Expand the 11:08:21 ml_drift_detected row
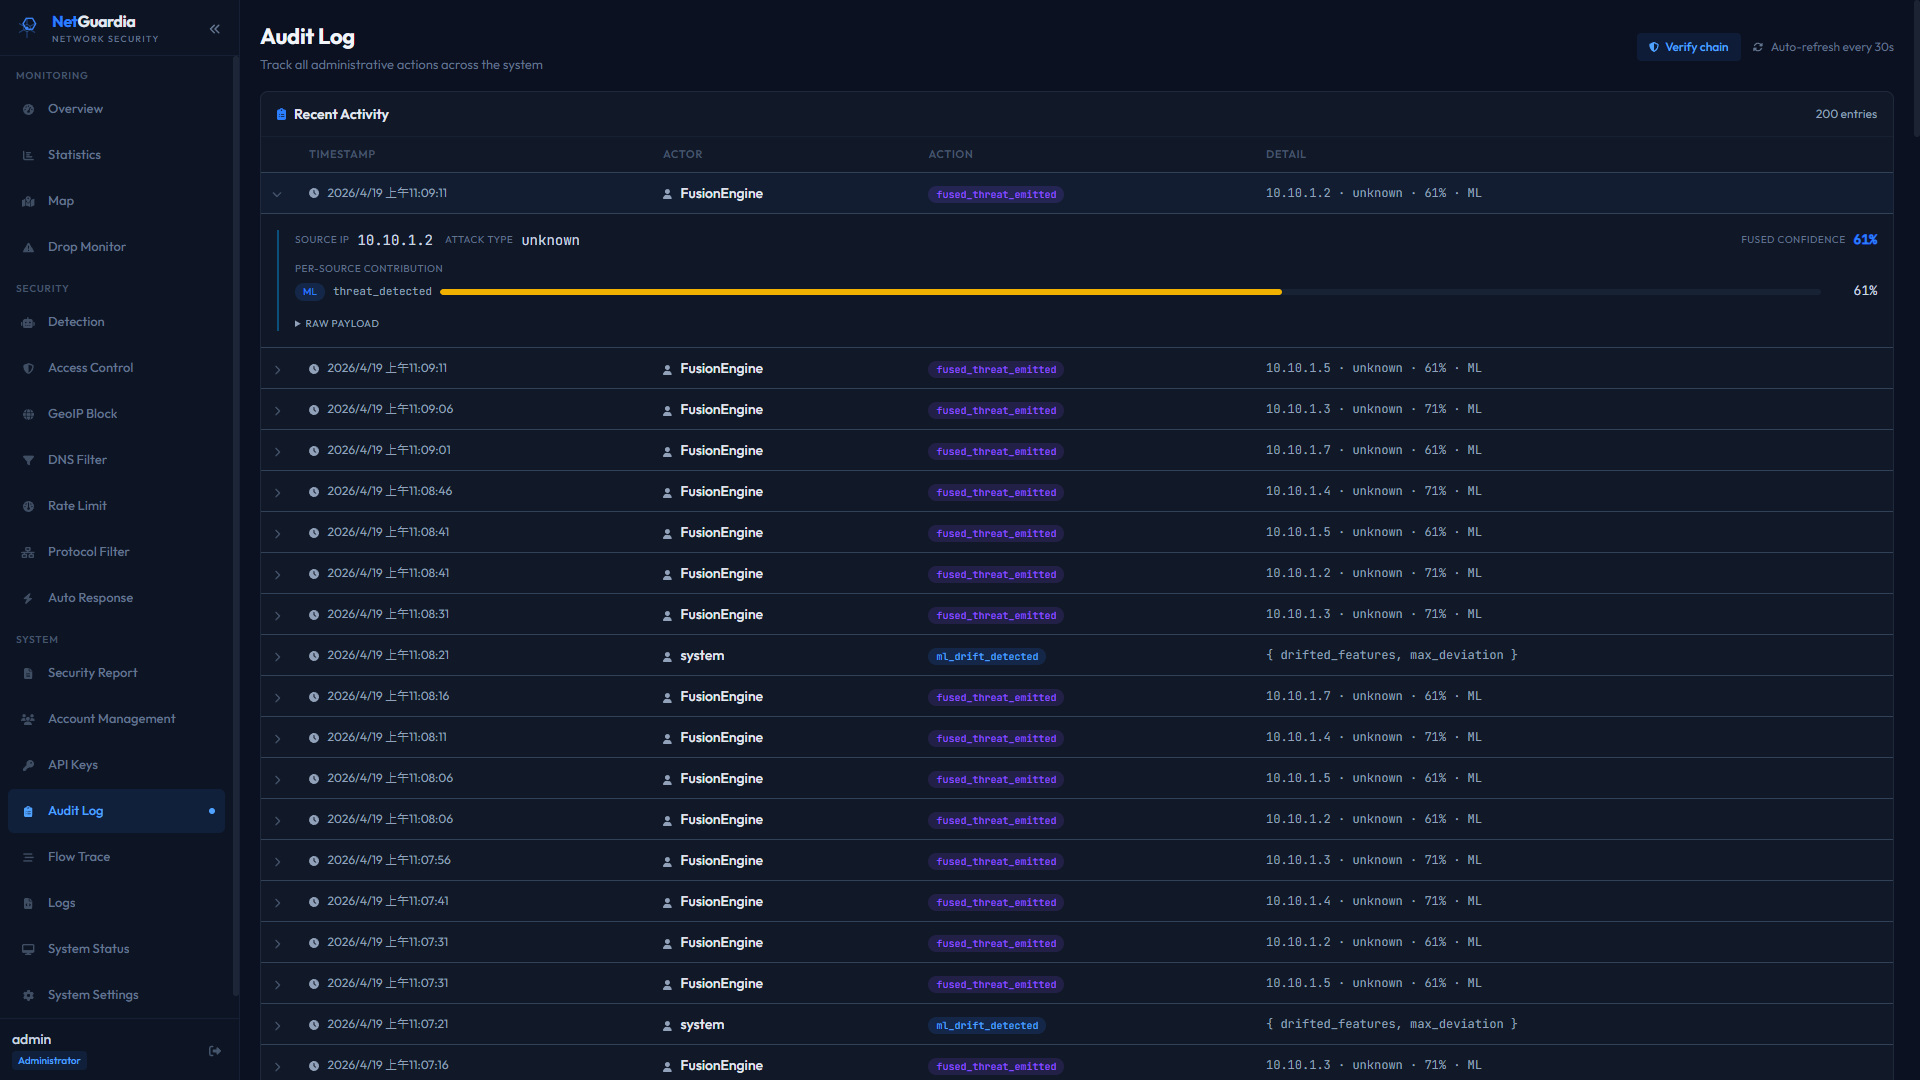 [x=277, y=657]
